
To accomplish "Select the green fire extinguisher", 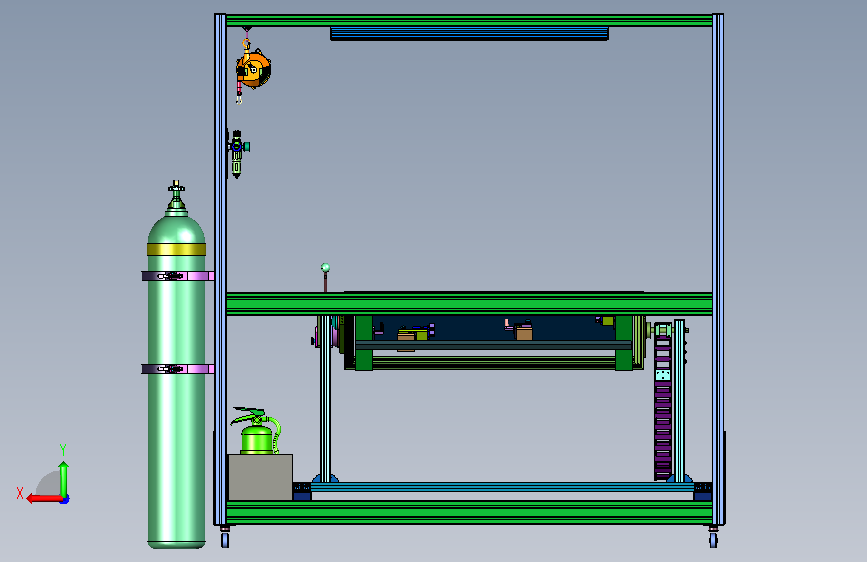I will (257, 431).
